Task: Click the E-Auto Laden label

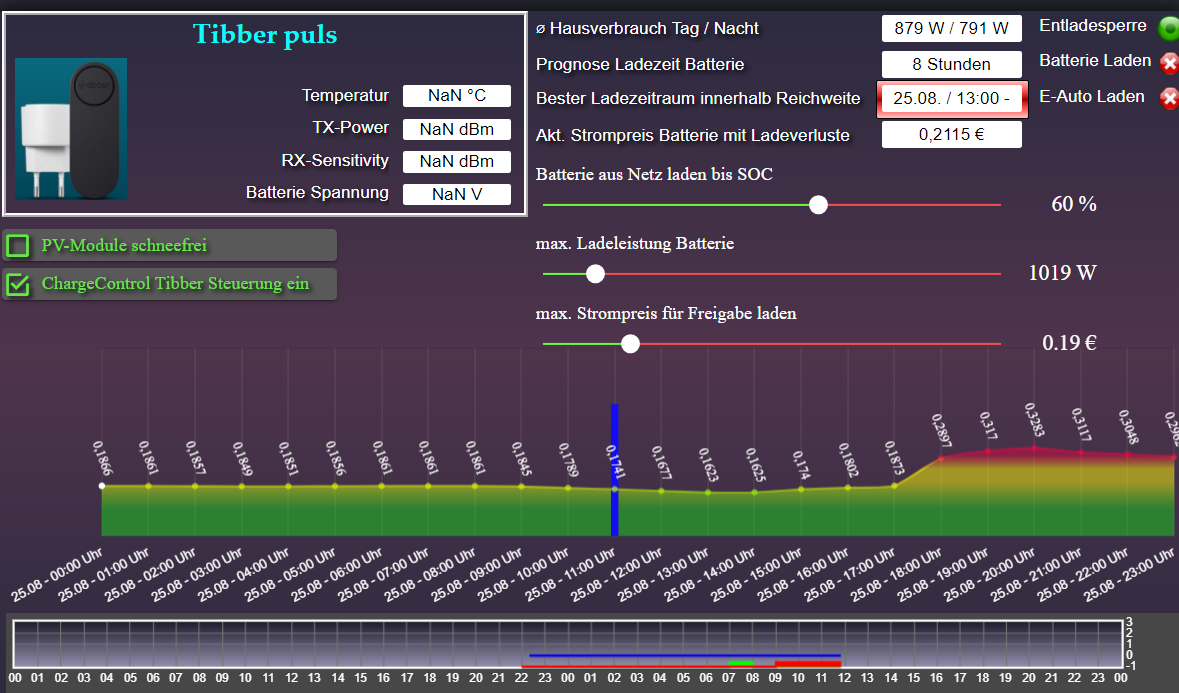Action: coord(1092,96)
